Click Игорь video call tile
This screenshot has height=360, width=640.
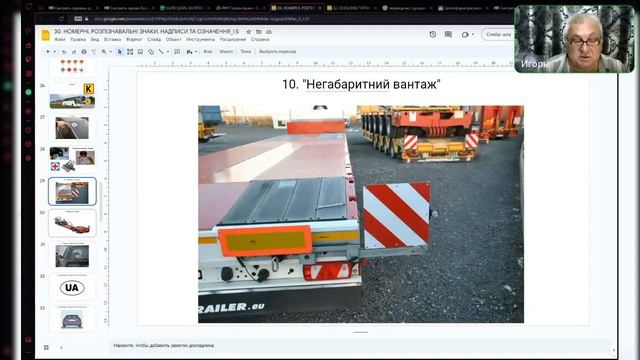pos(574,39)
